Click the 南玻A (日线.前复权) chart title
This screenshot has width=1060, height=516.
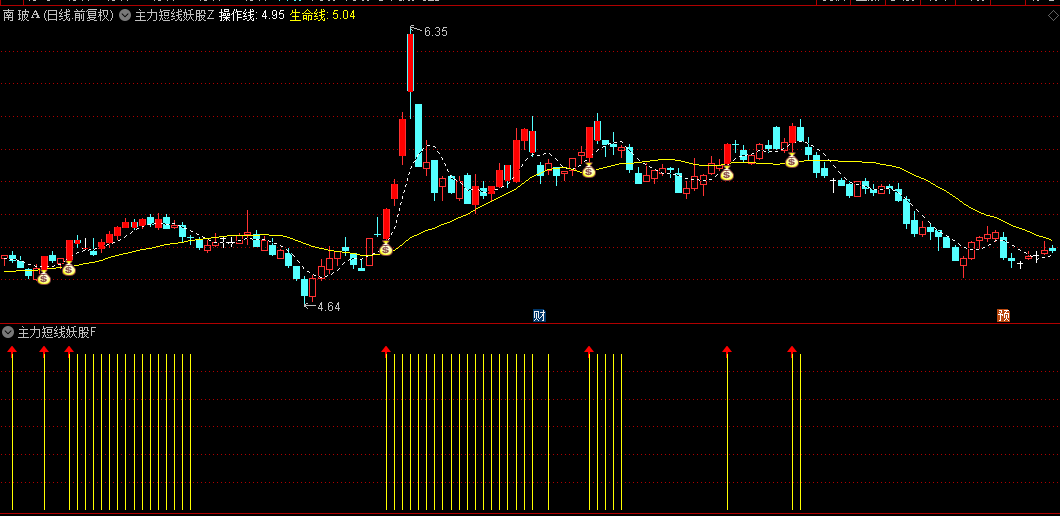click(59, 16)
